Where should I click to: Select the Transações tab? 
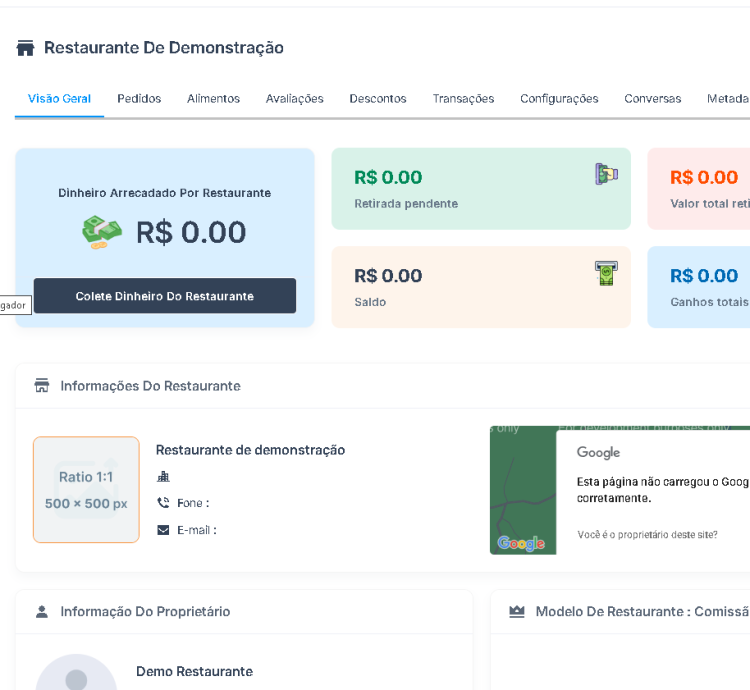463,99
